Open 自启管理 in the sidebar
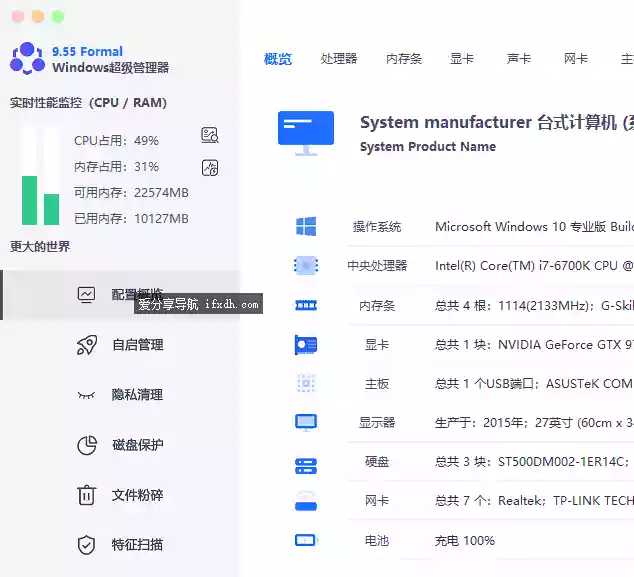Screen dimensions: 634x577 point(121,345)
